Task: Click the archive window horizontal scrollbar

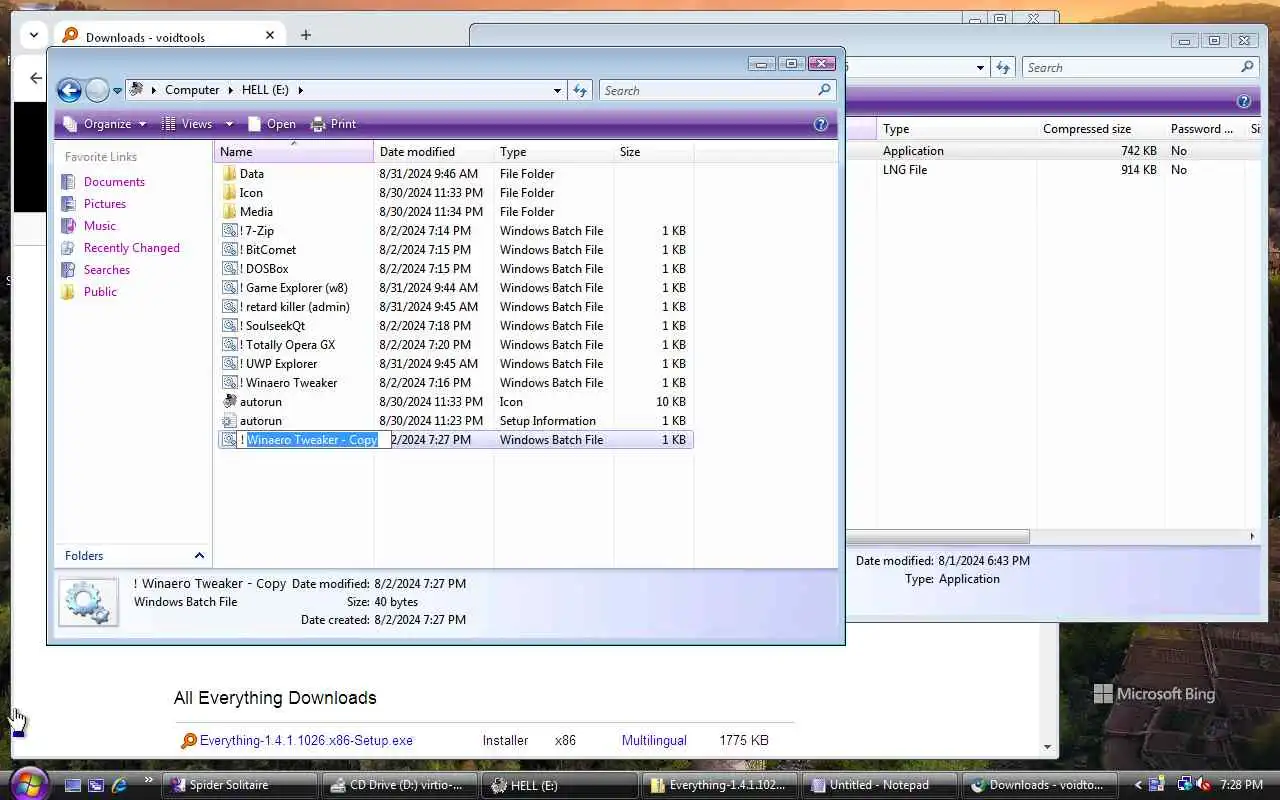Action: pos(937,537)
